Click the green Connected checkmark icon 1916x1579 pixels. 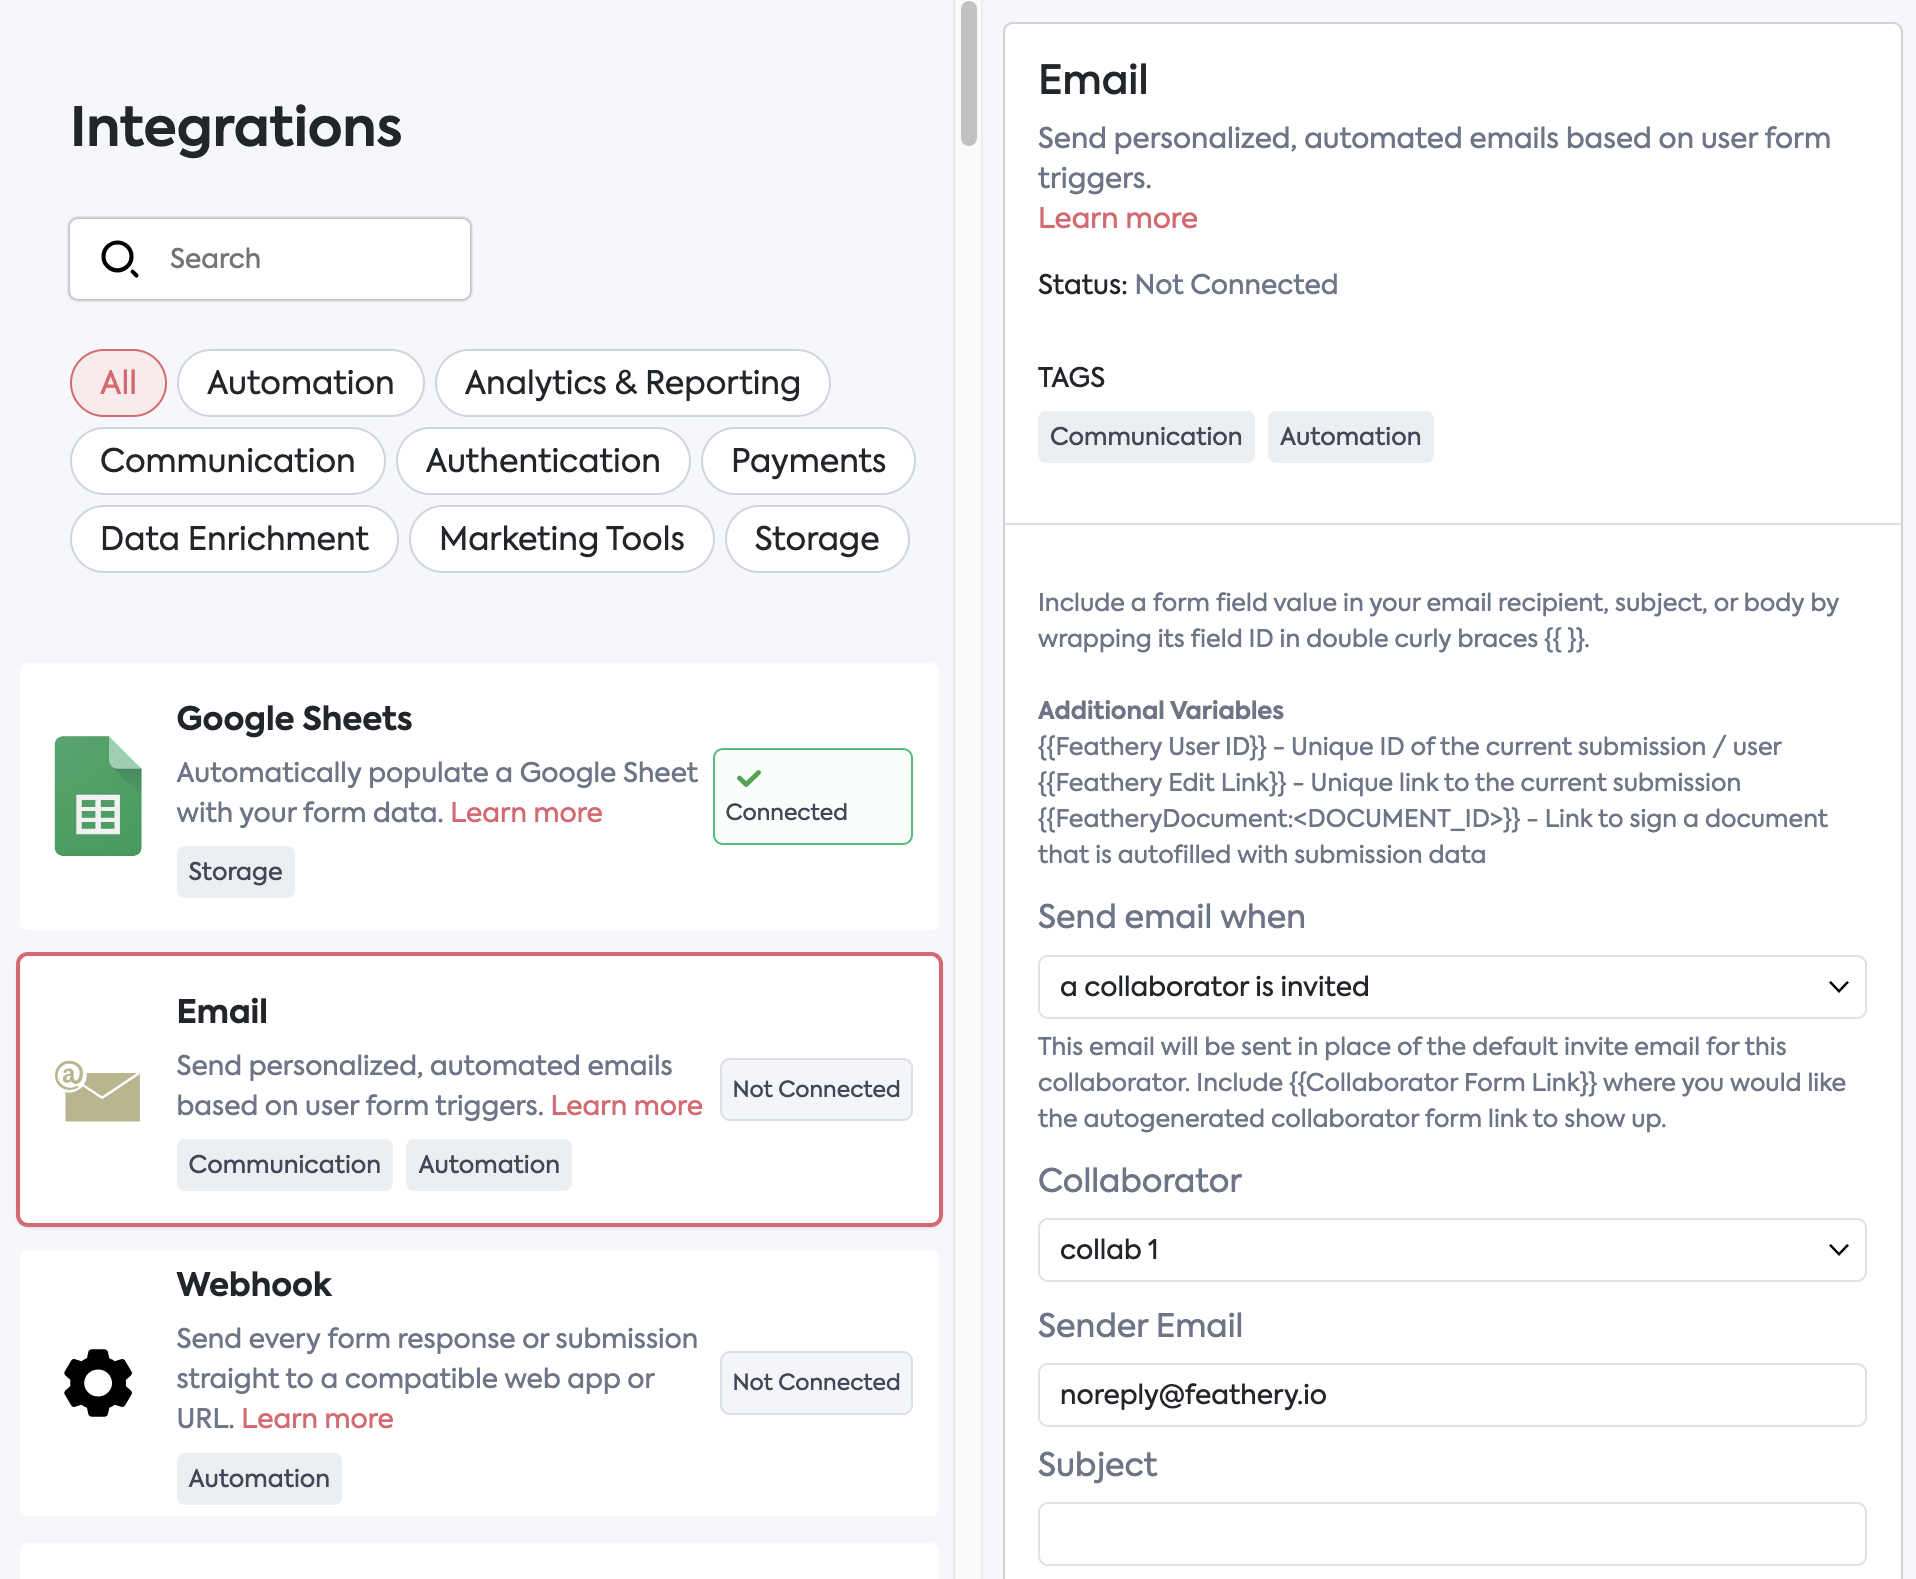(749, 778)
